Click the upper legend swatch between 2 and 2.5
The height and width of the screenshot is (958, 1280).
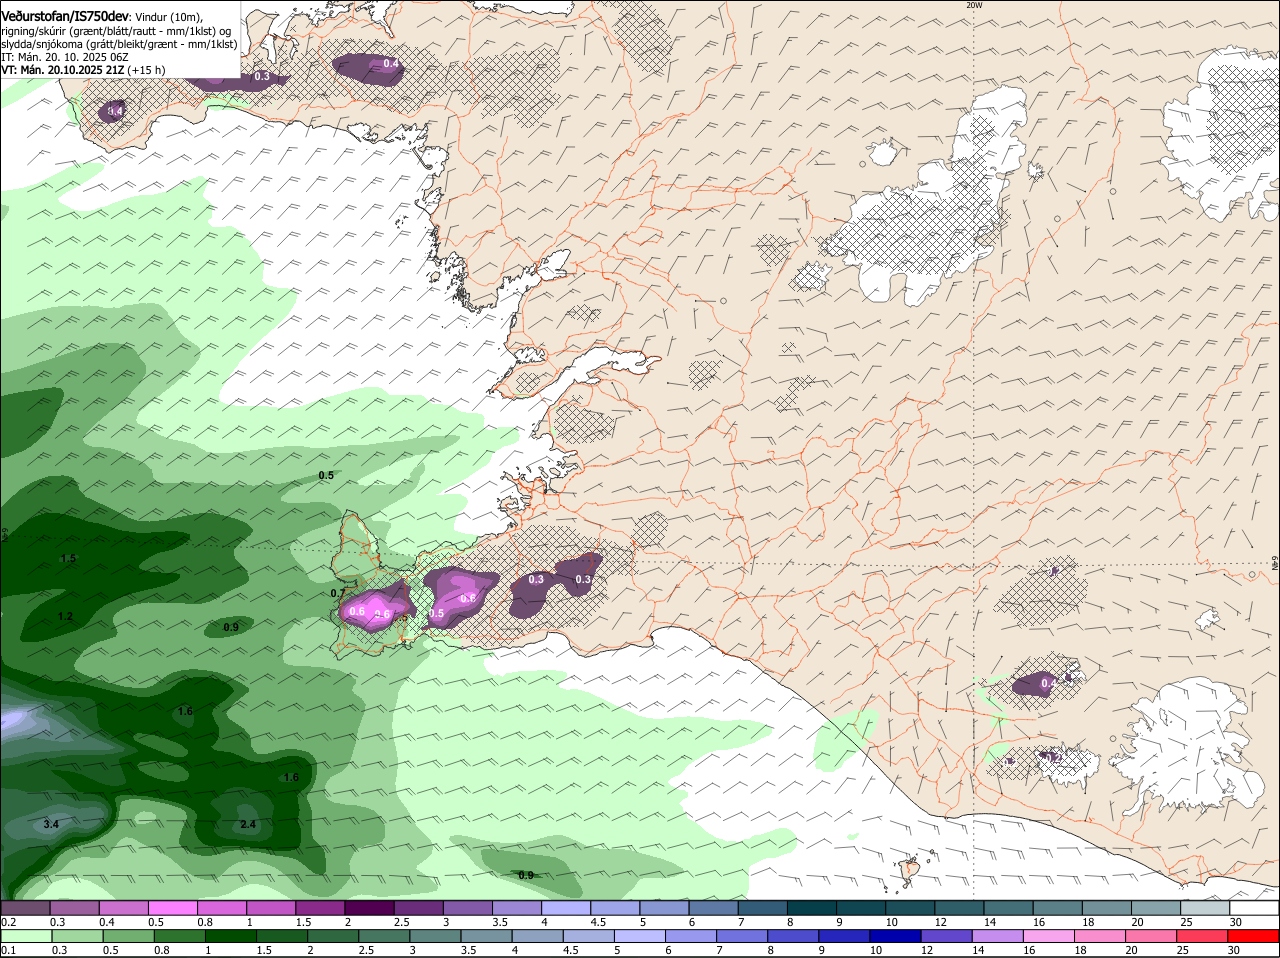pos(369,907)
